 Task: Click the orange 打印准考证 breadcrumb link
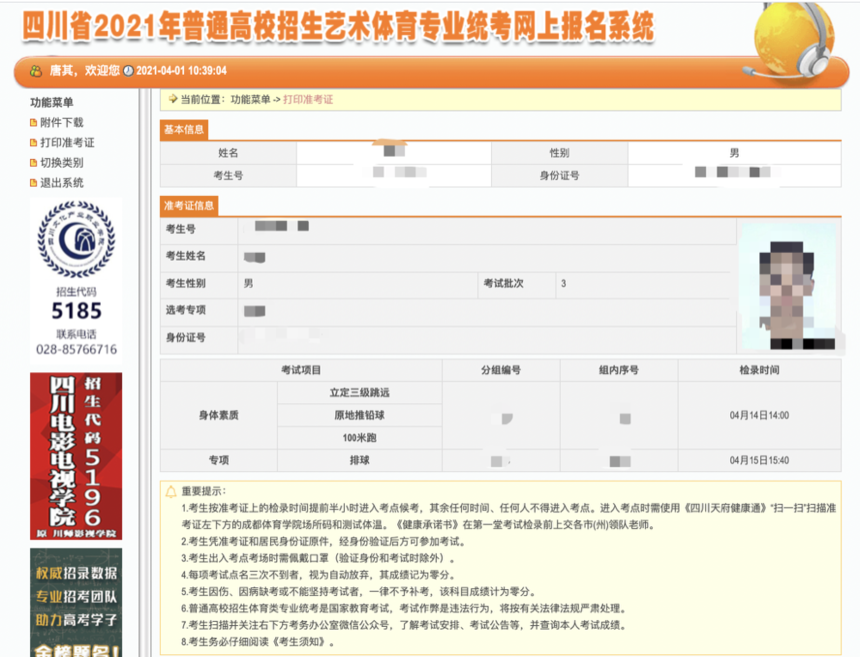click(308, 99)
